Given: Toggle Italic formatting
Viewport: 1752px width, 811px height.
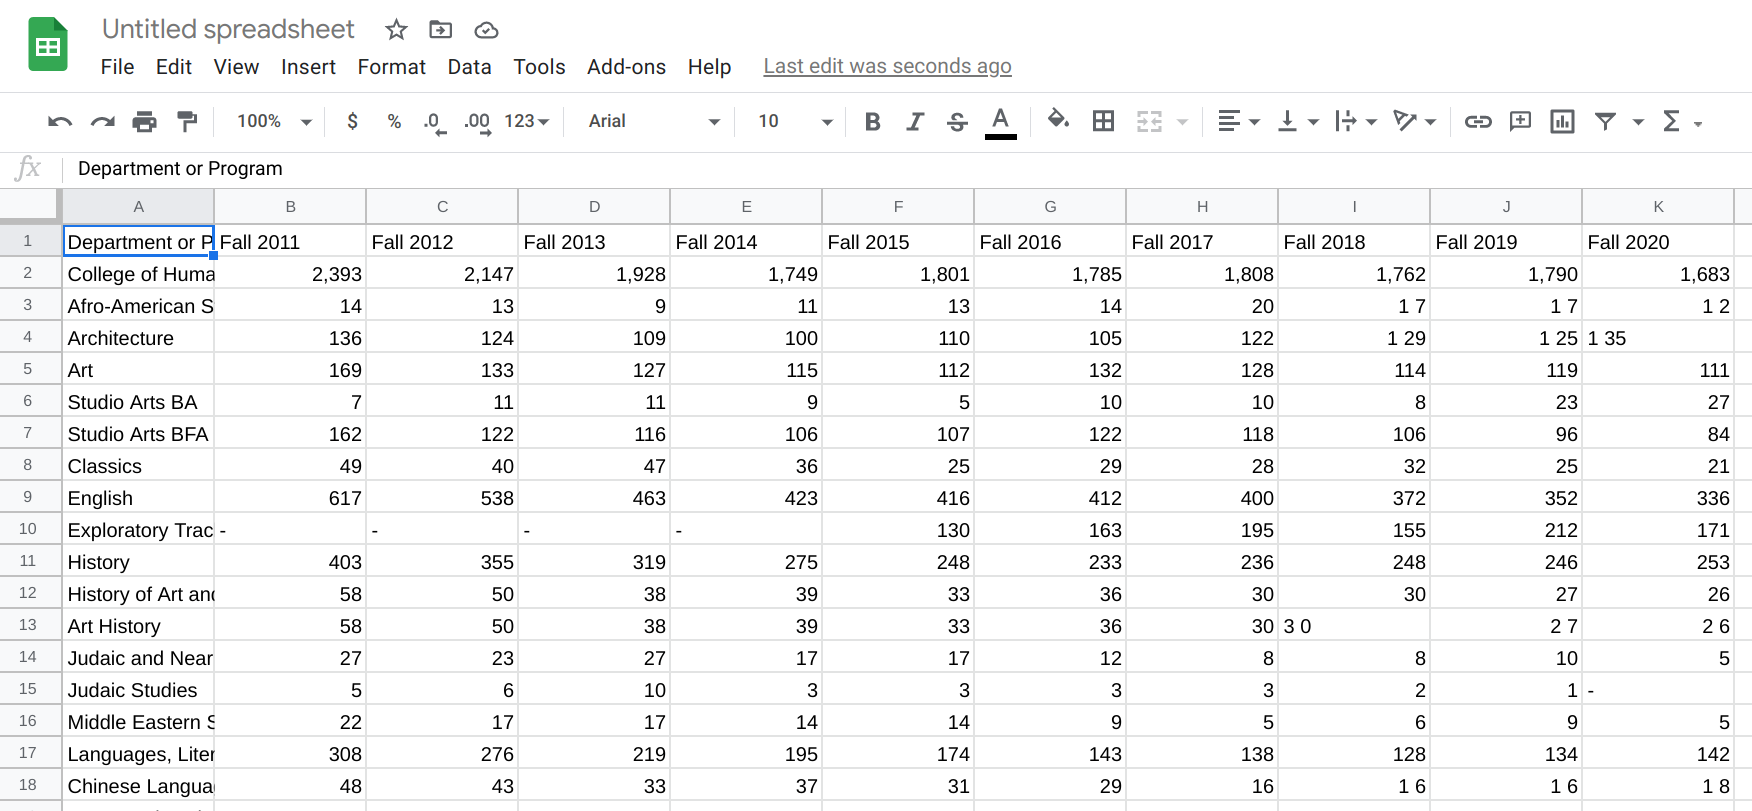Looking at the screenshot, I should click(914, 122).
